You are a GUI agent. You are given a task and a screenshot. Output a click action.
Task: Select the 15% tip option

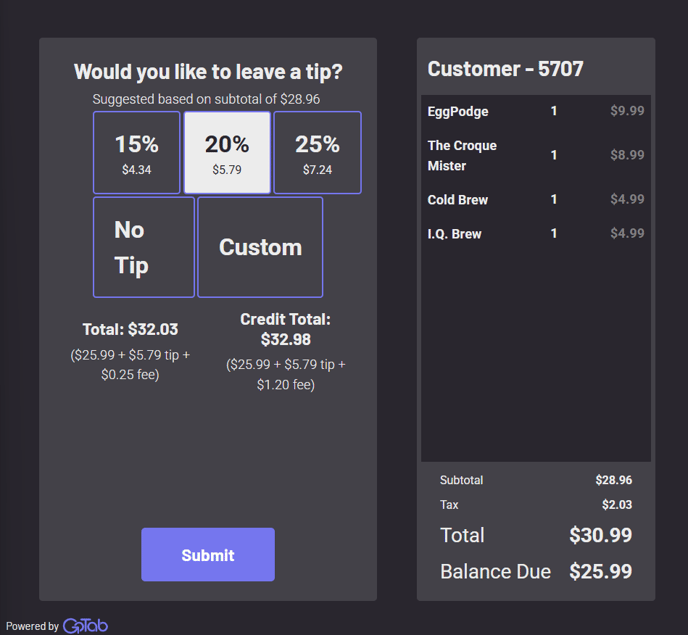(x=137, y=153)
